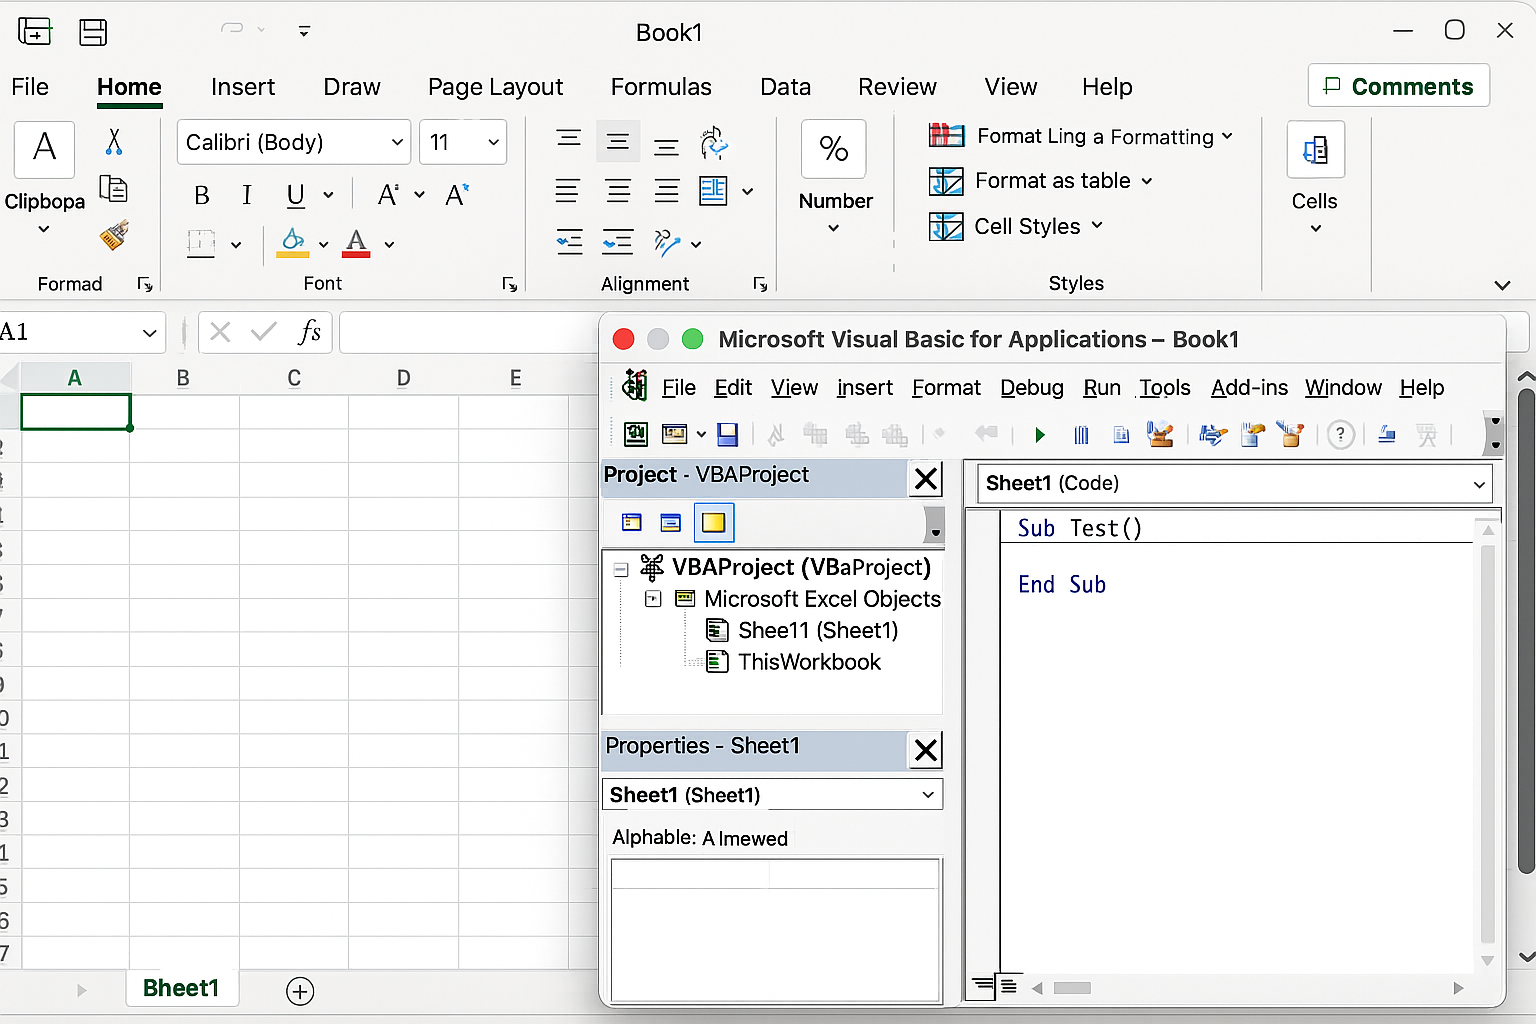The image size is (1536, 1024).
Task: Toggle Bold formatting
Action: (x=202, y=195)
